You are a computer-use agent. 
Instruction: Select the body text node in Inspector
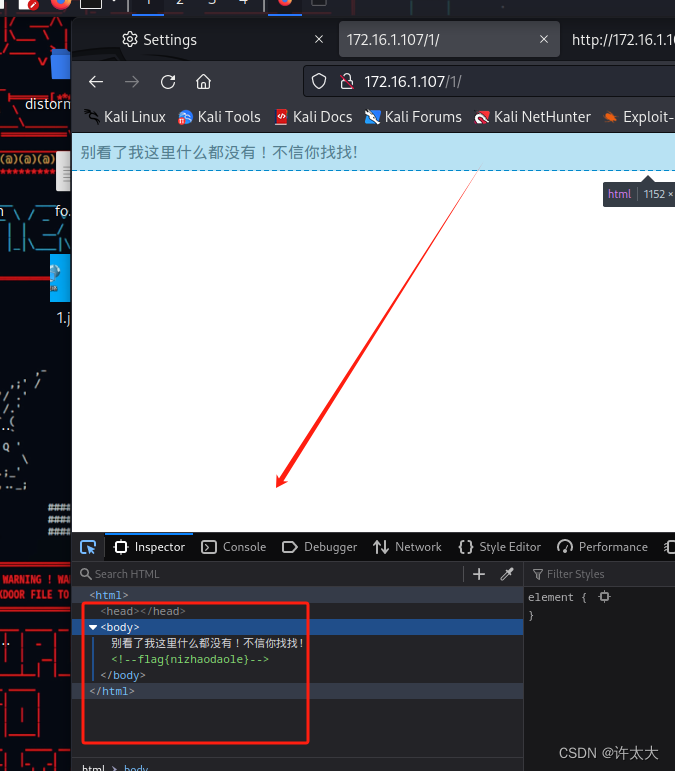pos(207,643)
